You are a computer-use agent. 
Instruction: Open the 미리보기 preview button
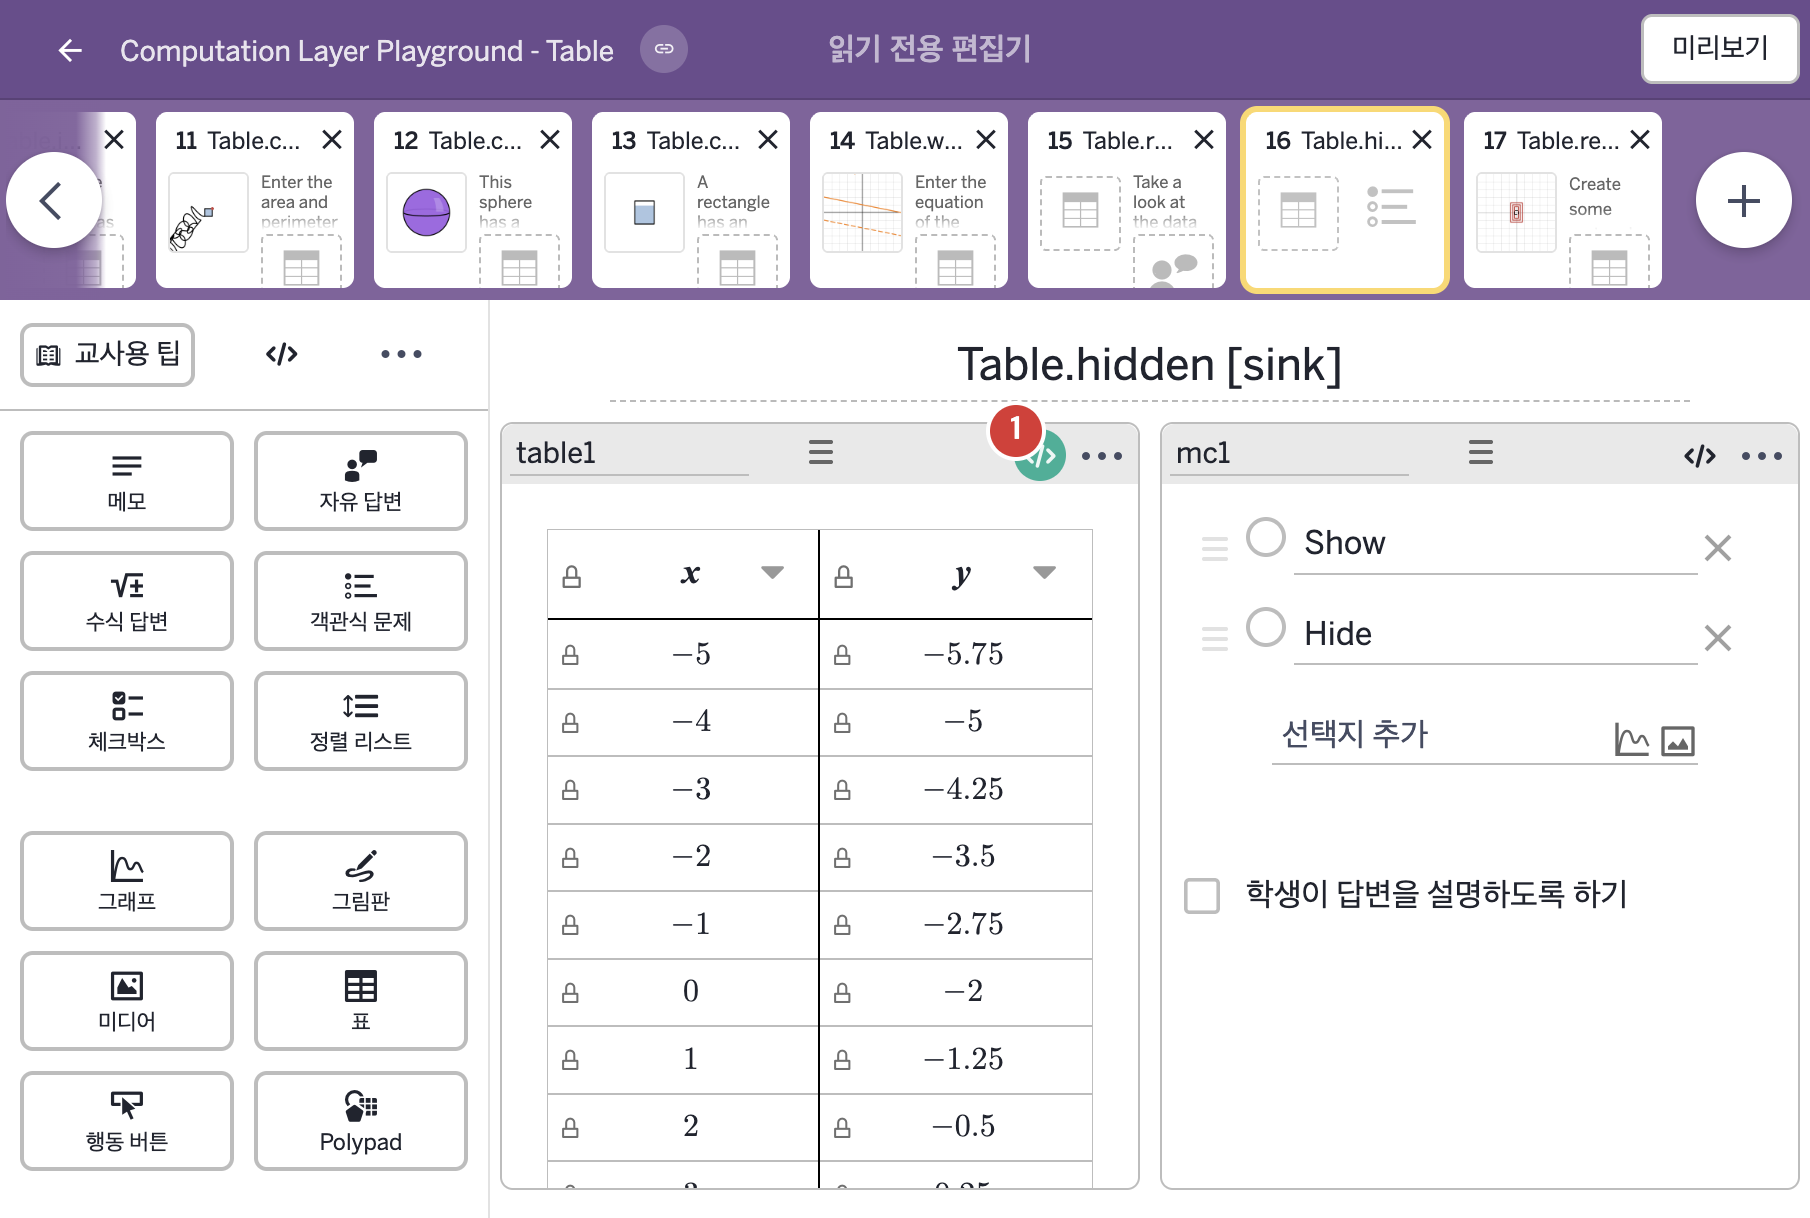(x=1720, y=48)
